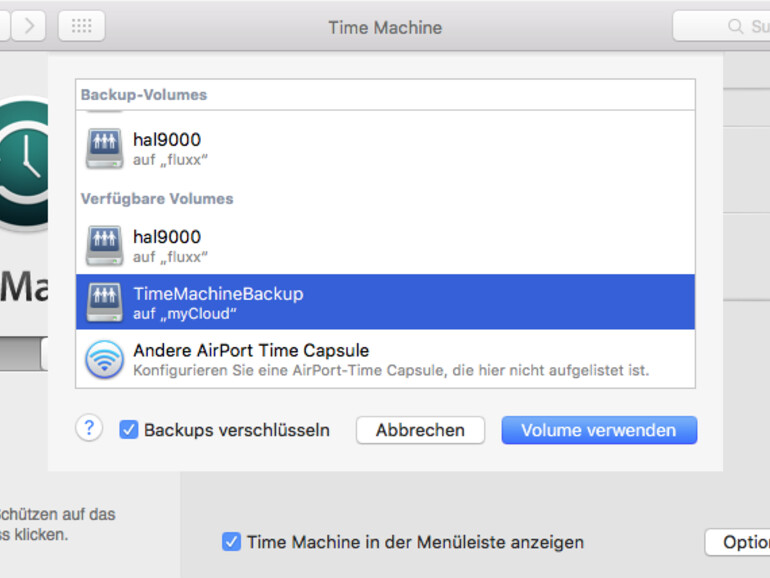Image resolution: width=770 pixels, height=578 pixels.
Task: Click the Time Machine clock icon
Action: 24,163
